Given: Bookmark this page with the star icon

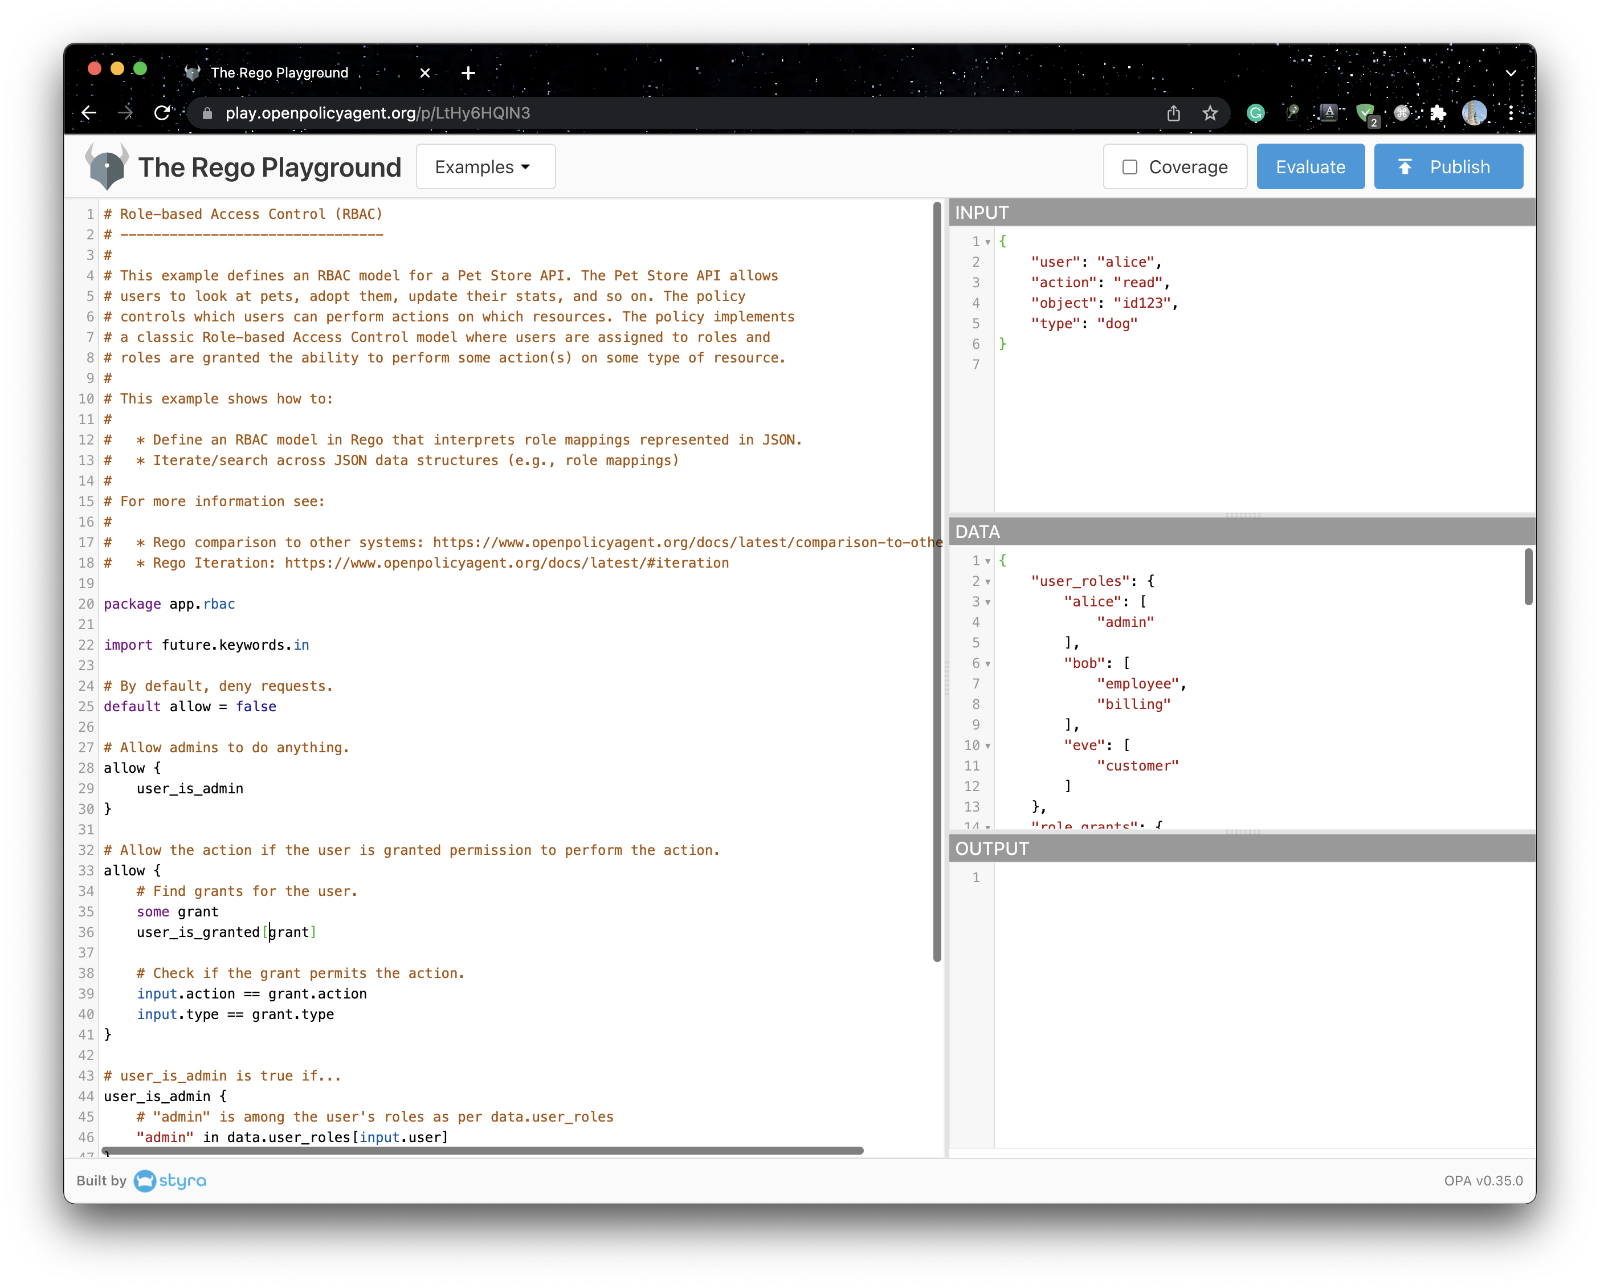Looking at the screenshot, I should click(x=1210, y=113).
